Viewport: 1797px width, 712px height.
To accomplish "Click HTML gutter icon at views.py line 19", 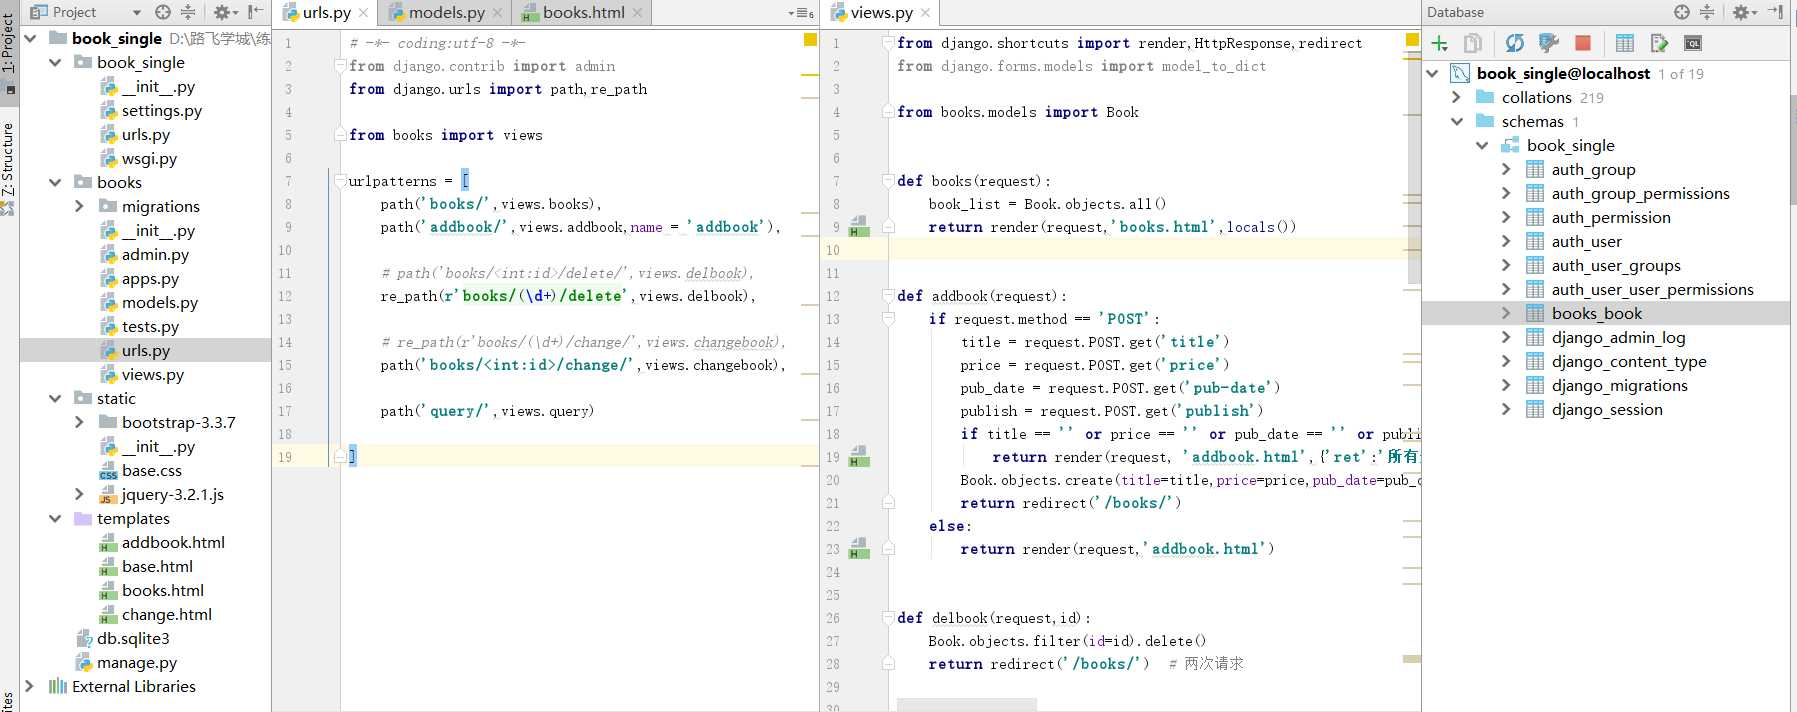I will [859, 456].
